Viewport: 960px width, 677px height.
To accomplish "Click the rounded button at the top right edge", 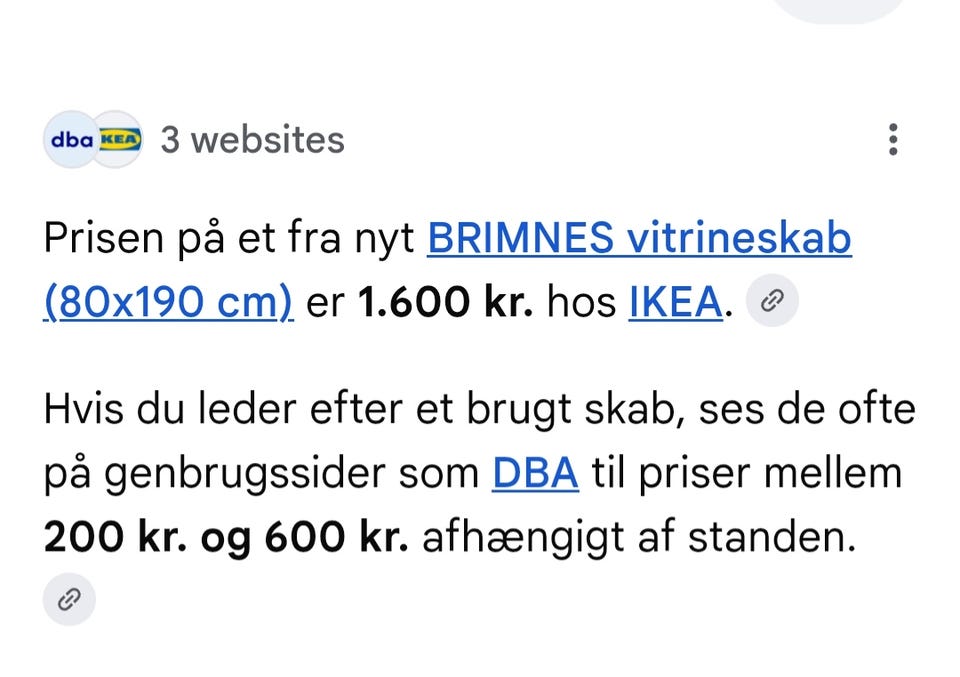I will [838, 9].
